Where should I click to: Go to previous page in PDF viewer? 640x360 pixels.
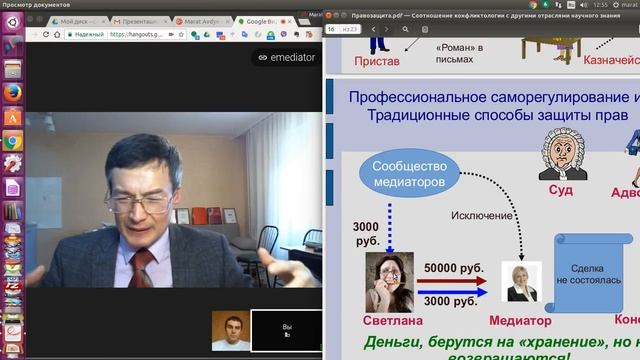(373, 29)
